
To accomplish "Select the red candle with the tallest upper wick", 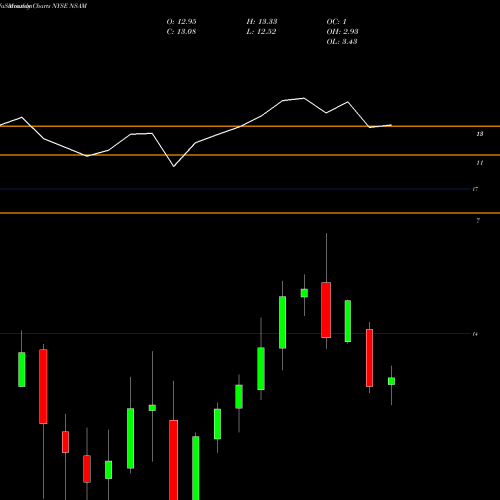I will pyautogui.click(x=326, y=310).
